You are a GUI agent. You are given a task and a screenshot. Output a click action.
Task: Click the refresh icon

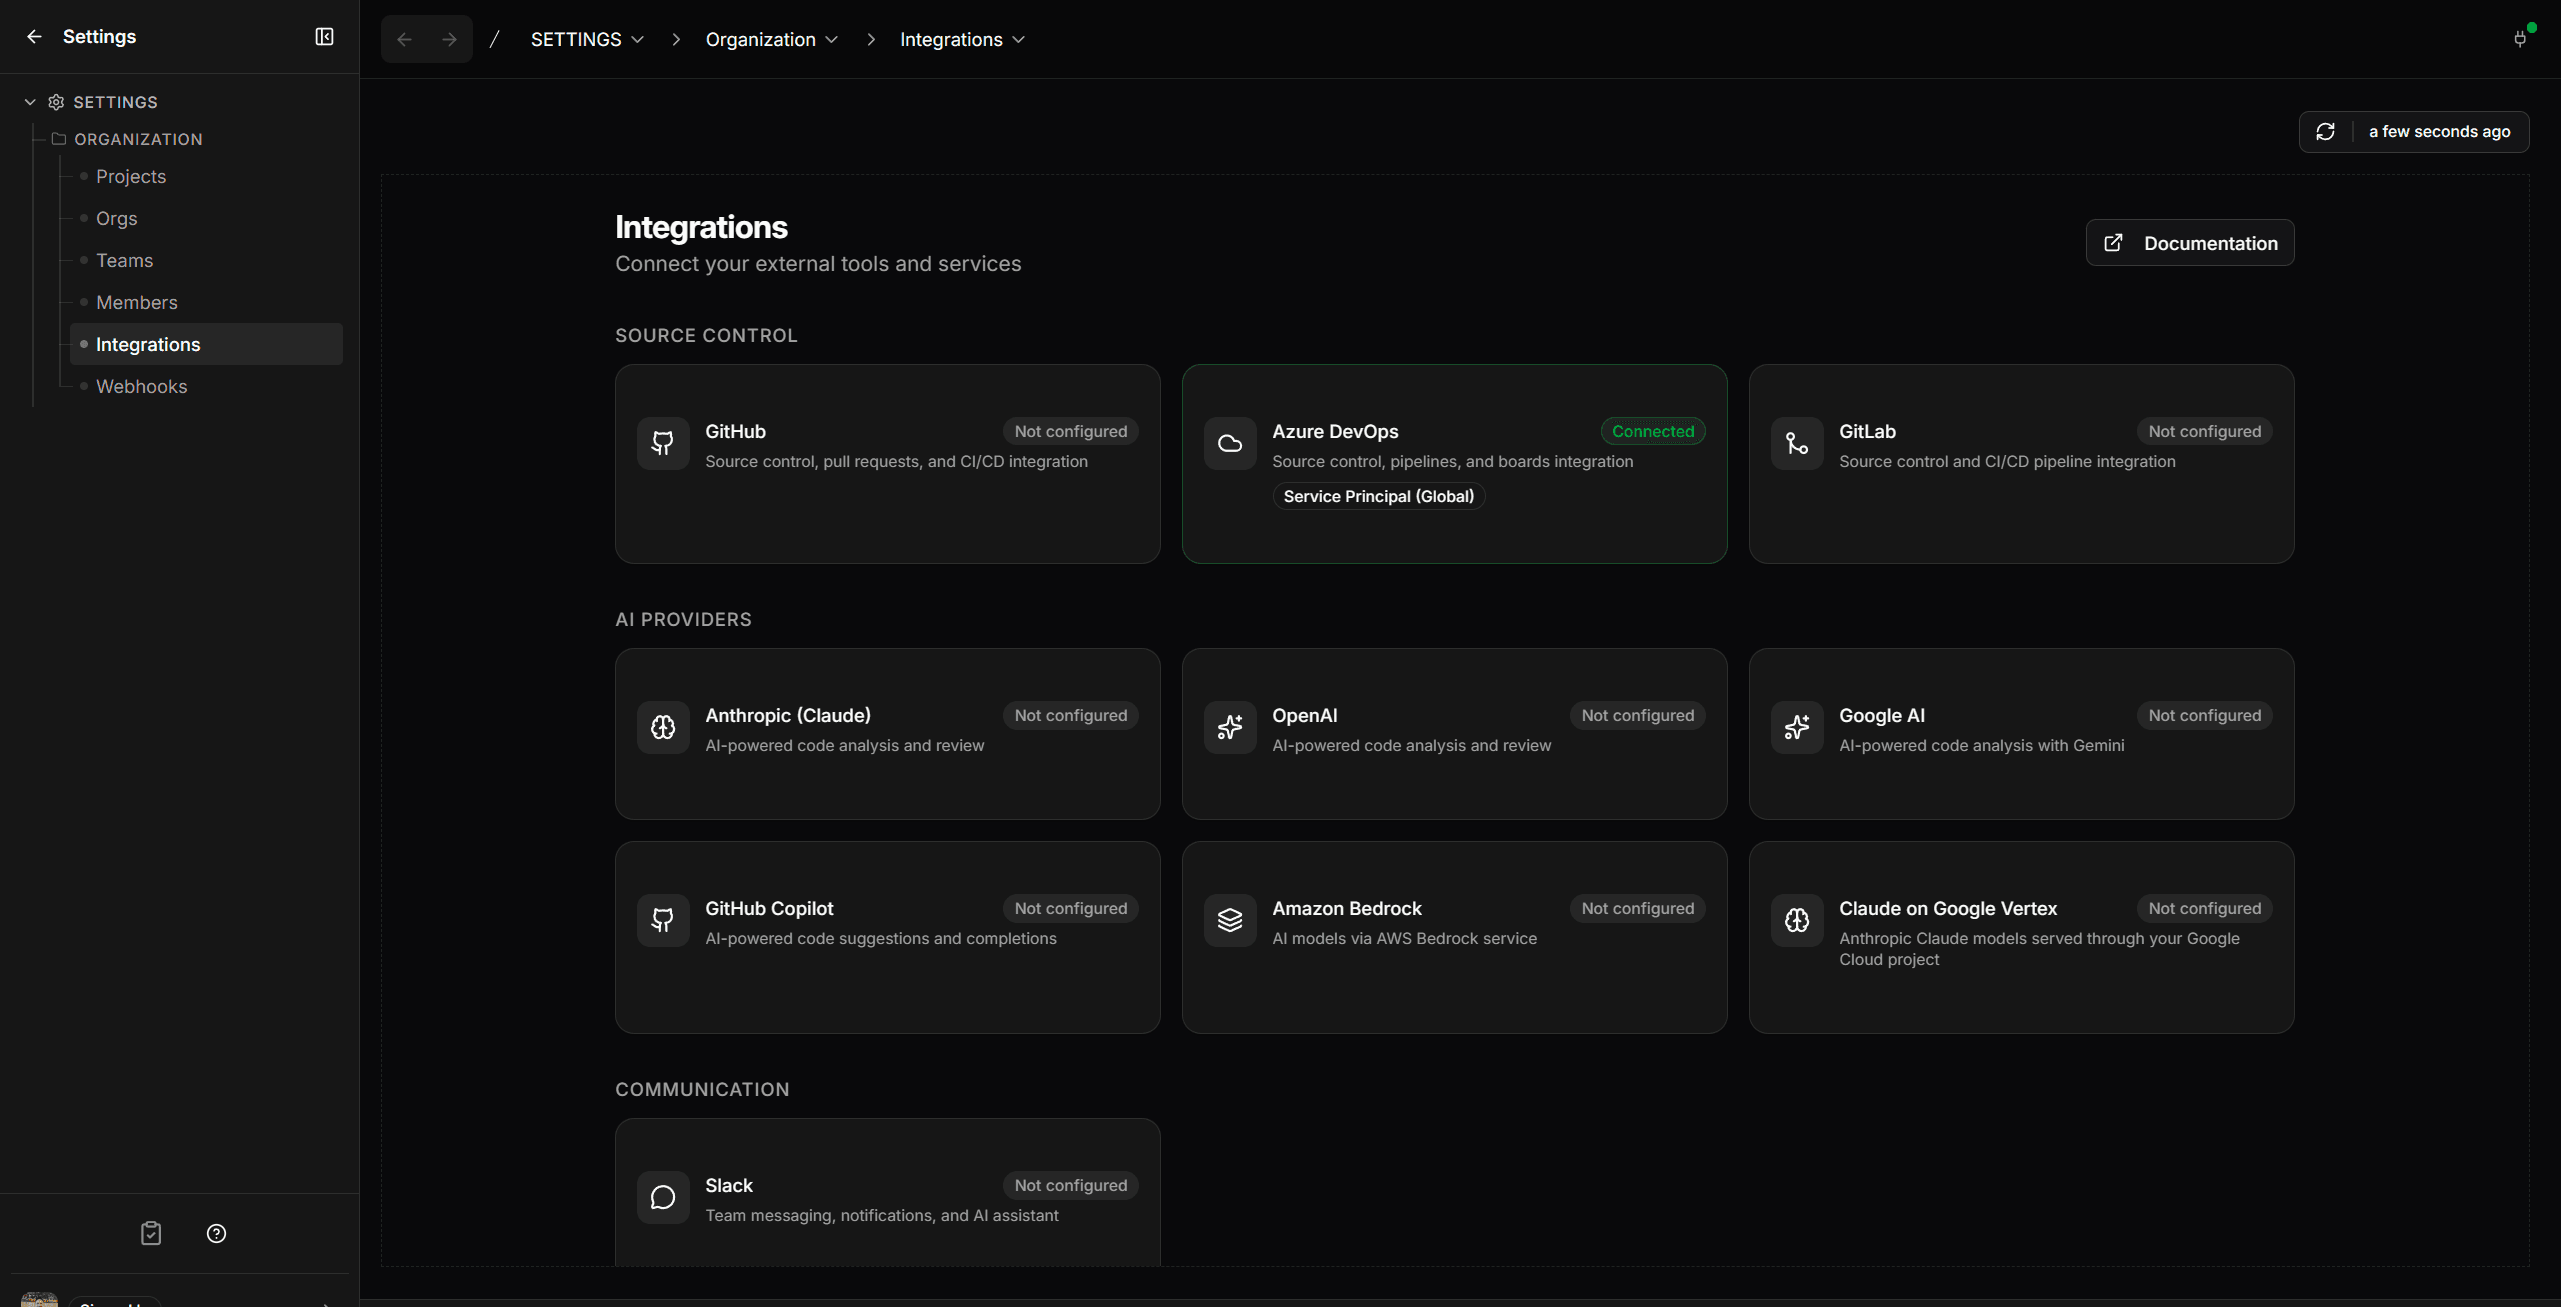(x=2325, y=132)
